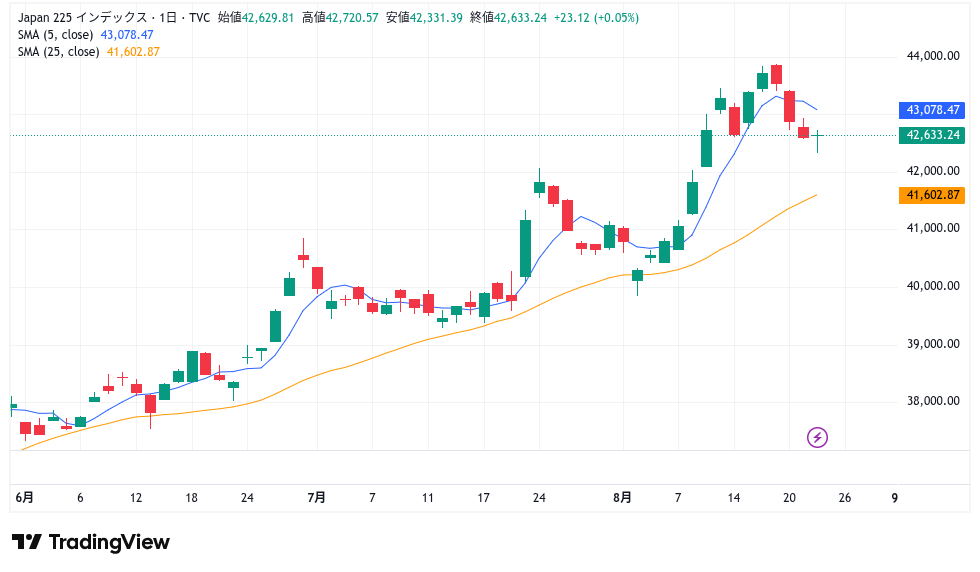Image resolution: width=980 pixels, height=572 pixels.
Task: Click the 高値 42,720.57 value in the header
Action: coord(340,18)
